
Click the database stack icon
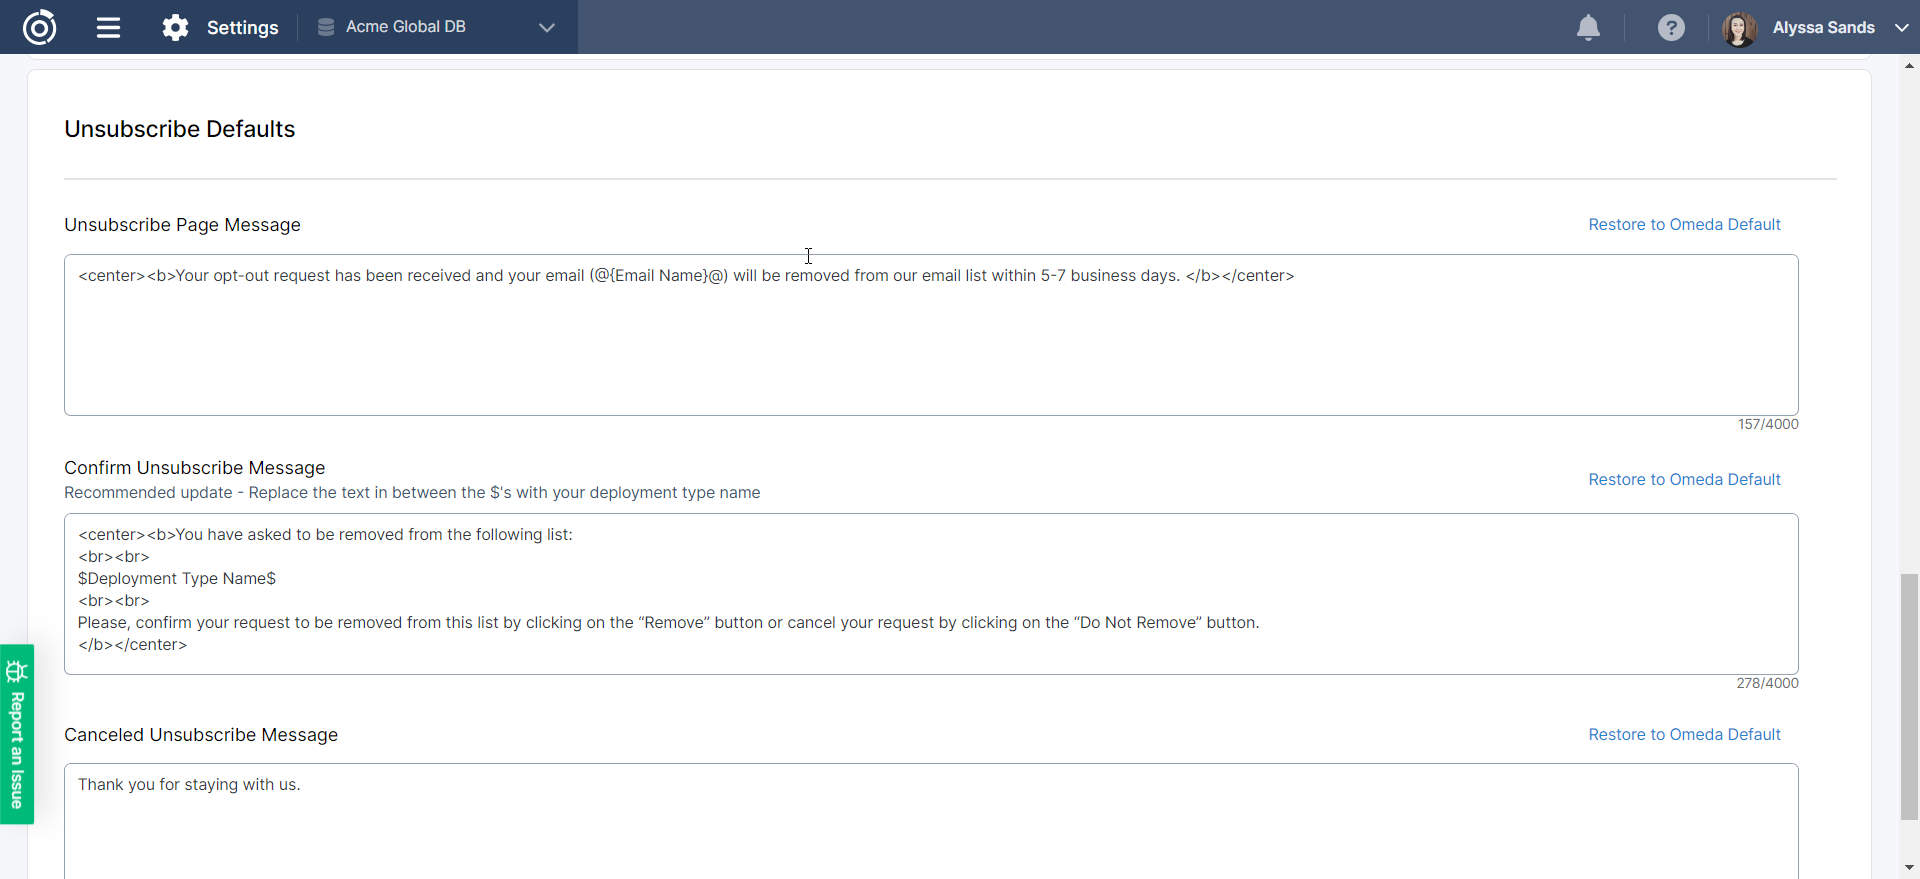pyautogui.click(x=326, y=27)
